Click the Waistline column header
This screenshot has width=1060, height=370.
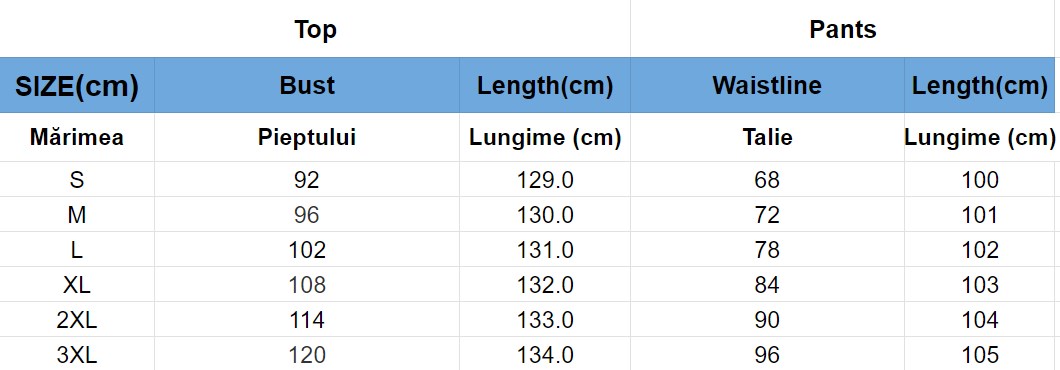tap(767, 85)
